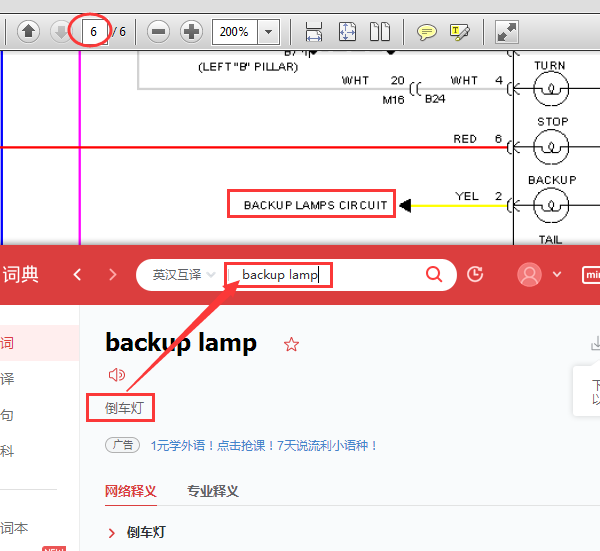Image resolution: width=600 pixels, height=551 pixels.
Task: Select the fit one full page icon
Action: pyautogui.click(x=347, y=31)
